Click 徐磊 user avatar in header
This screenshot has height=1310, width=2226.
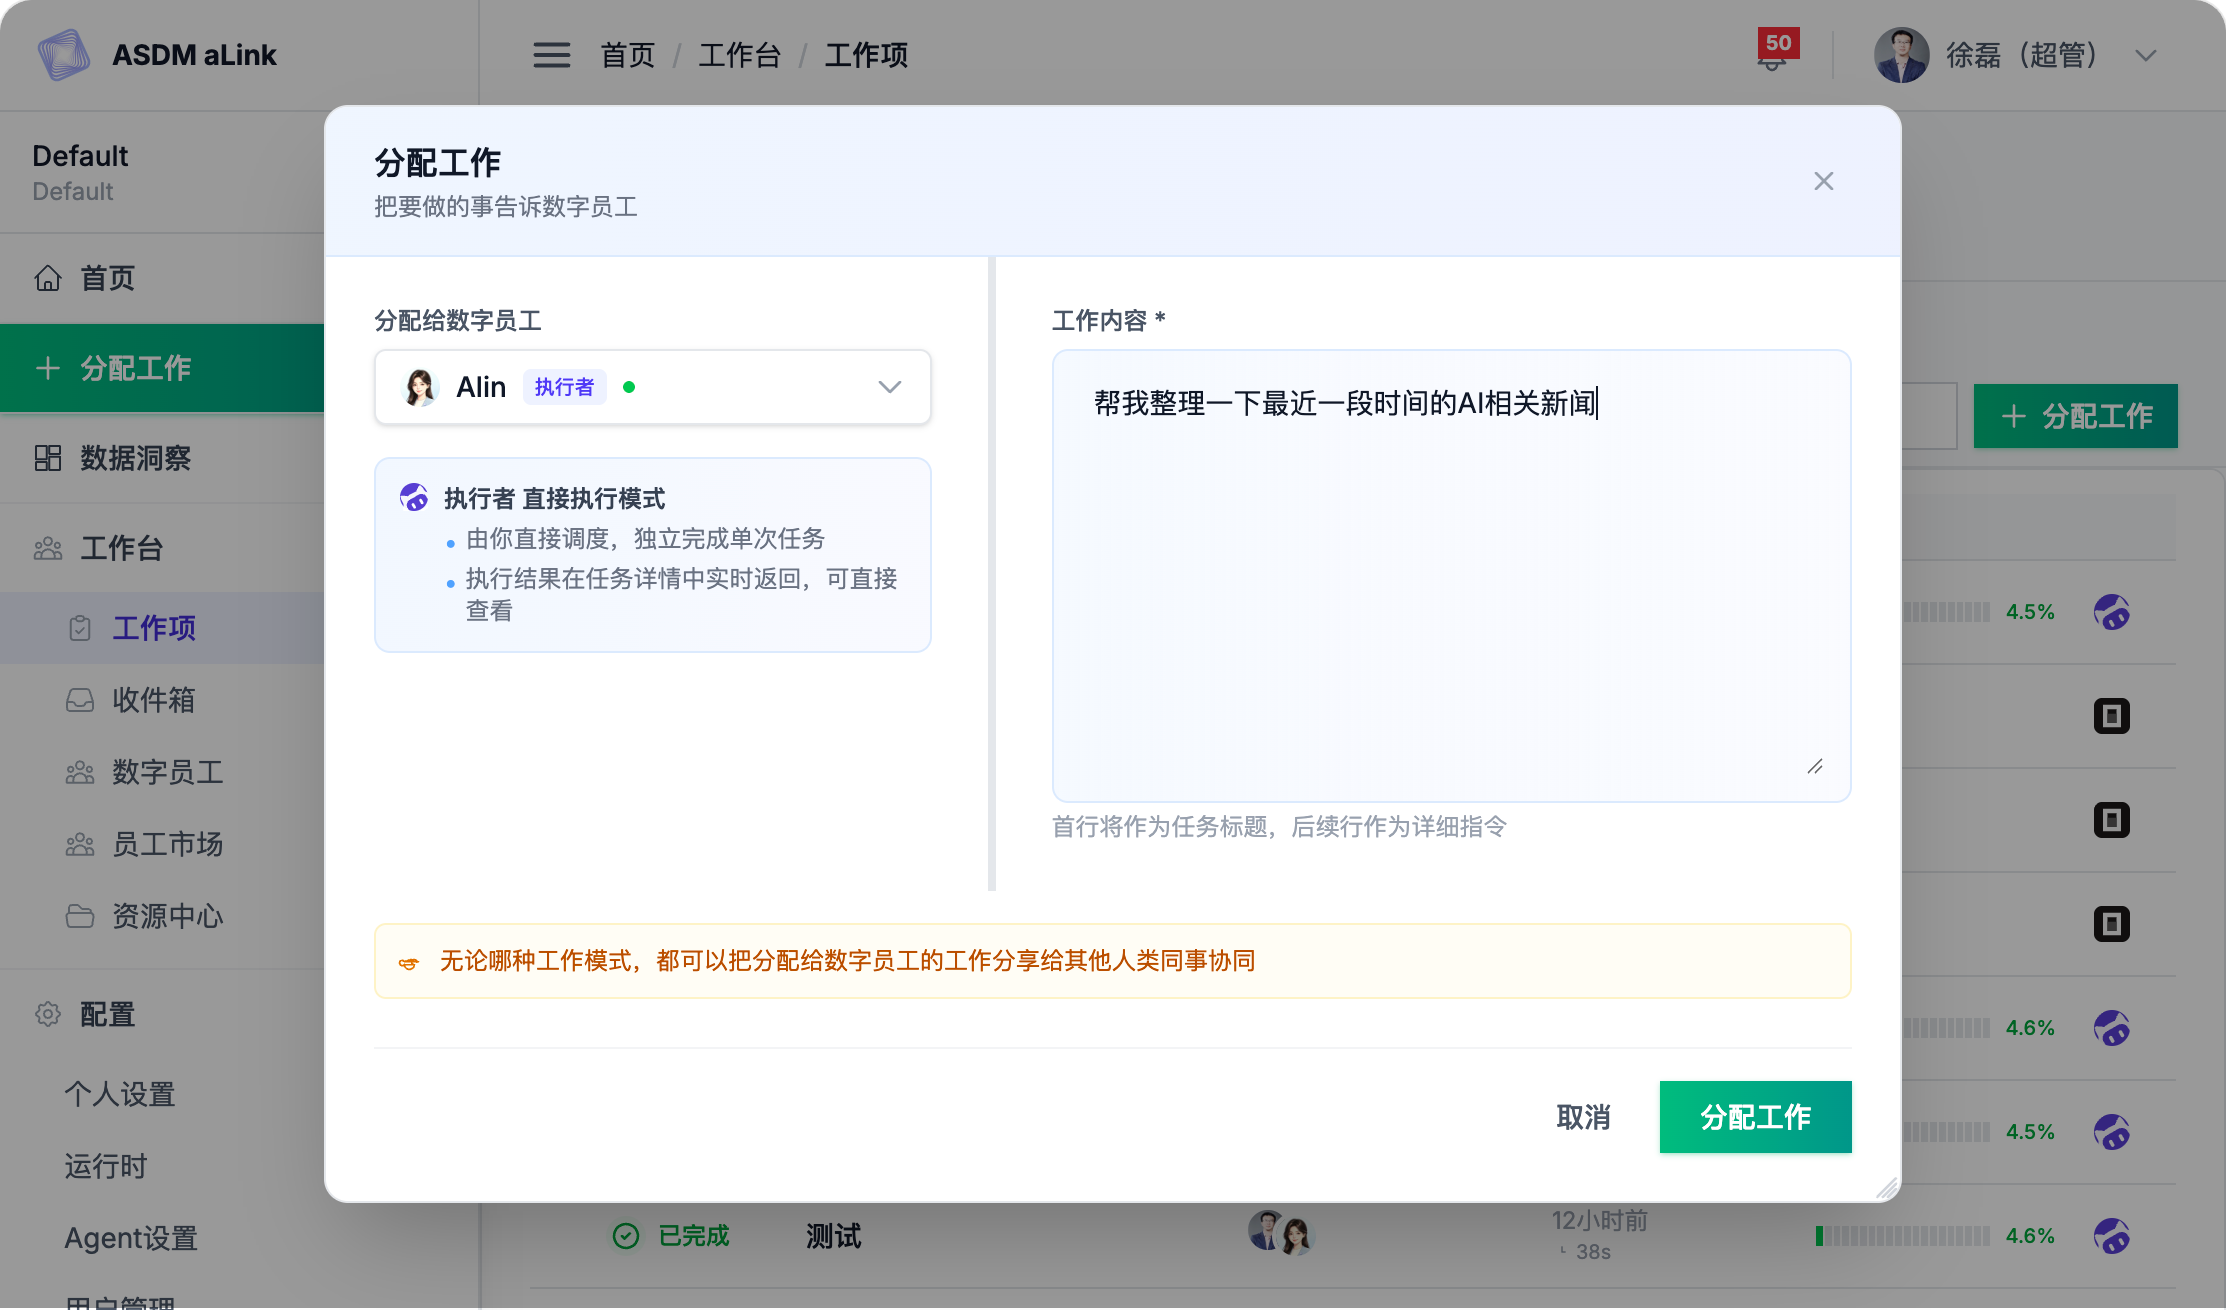(x=1901, y=55)
